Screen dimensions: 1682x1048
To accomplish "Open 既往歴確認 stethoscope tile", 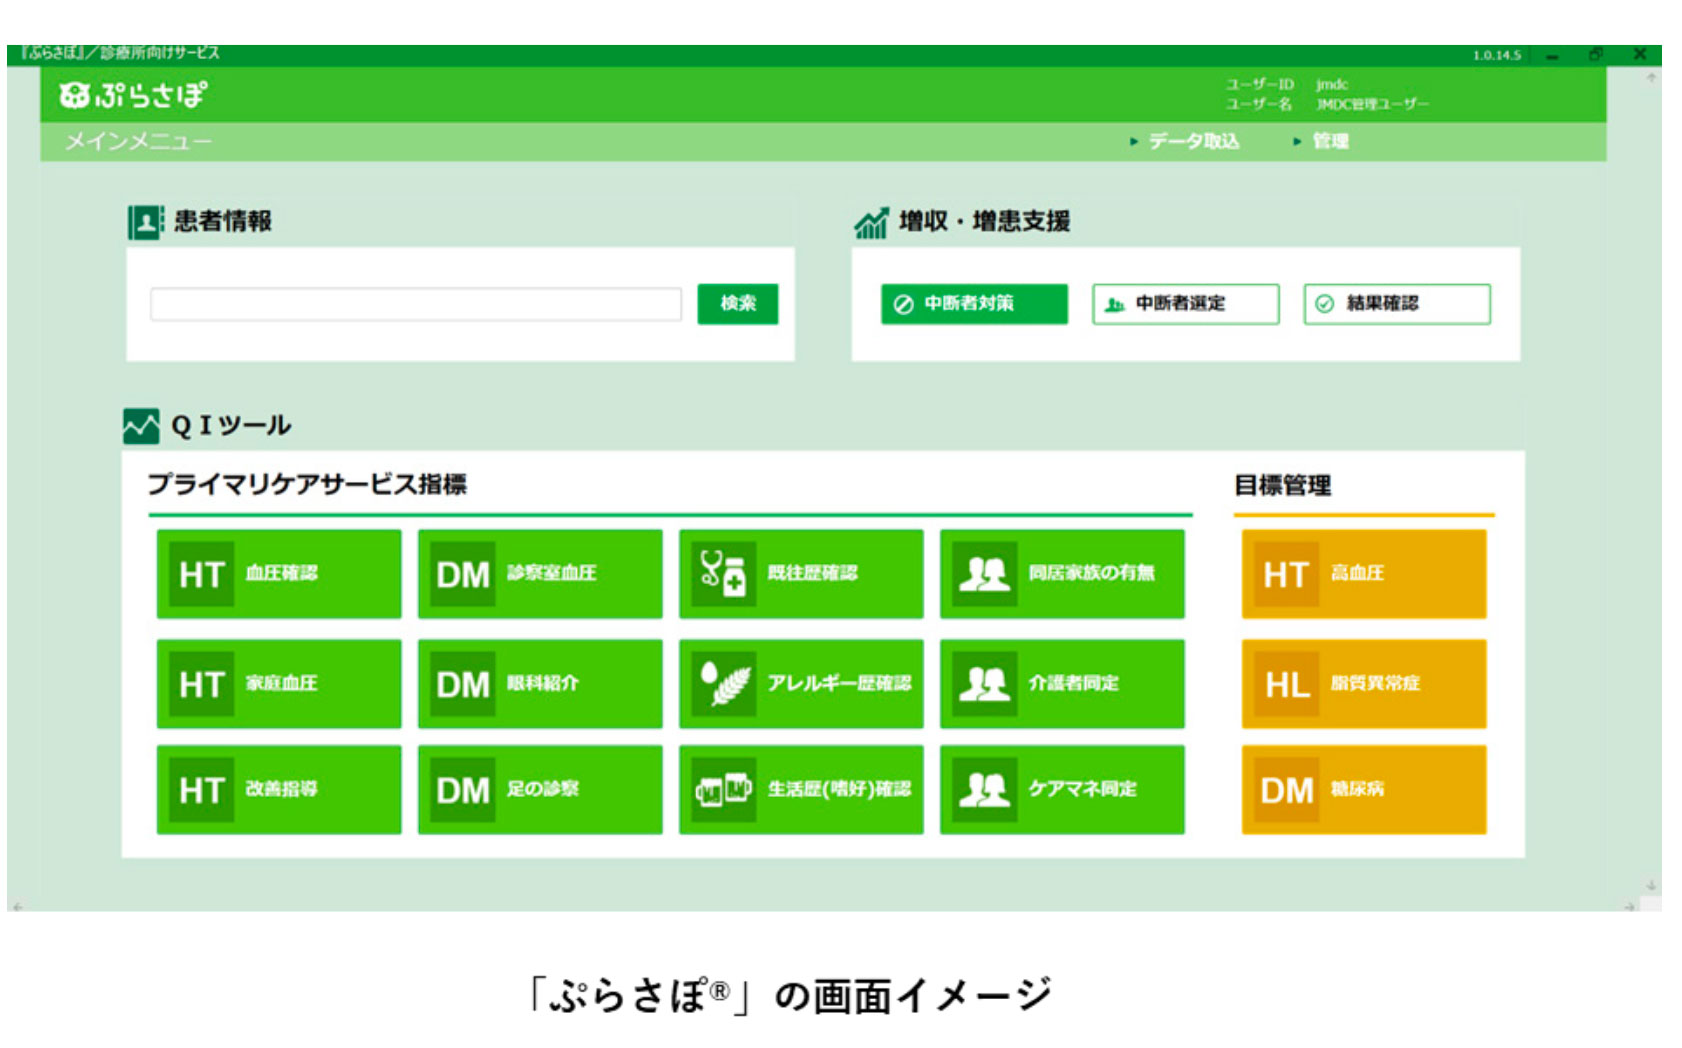I will 801,574.
